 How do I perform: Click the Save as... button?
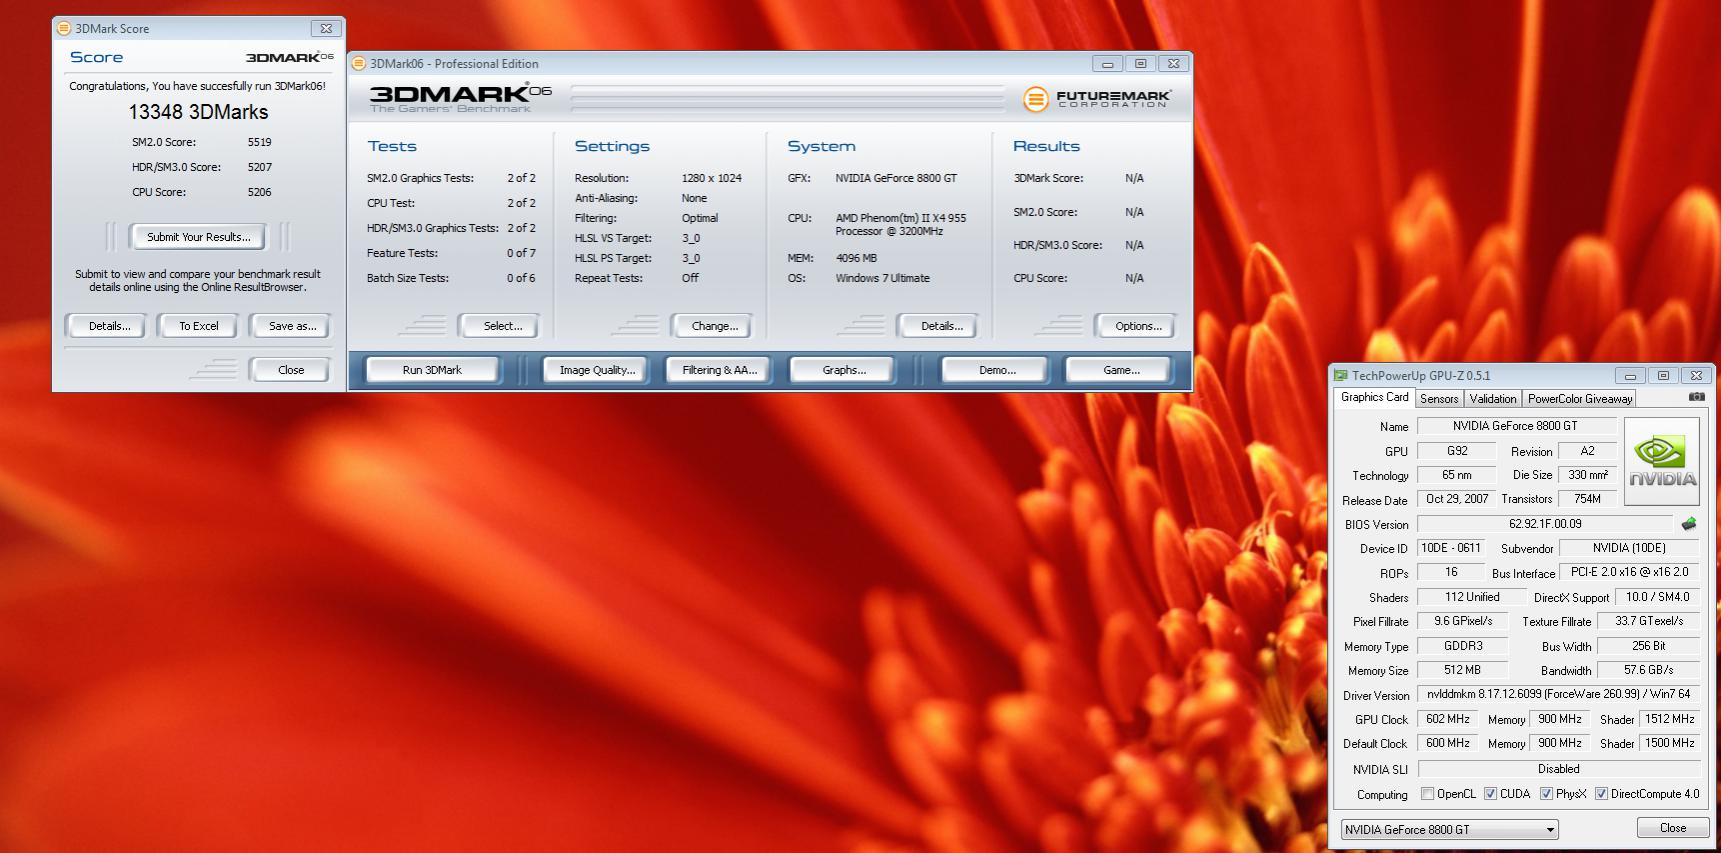[x=292, y=326]
